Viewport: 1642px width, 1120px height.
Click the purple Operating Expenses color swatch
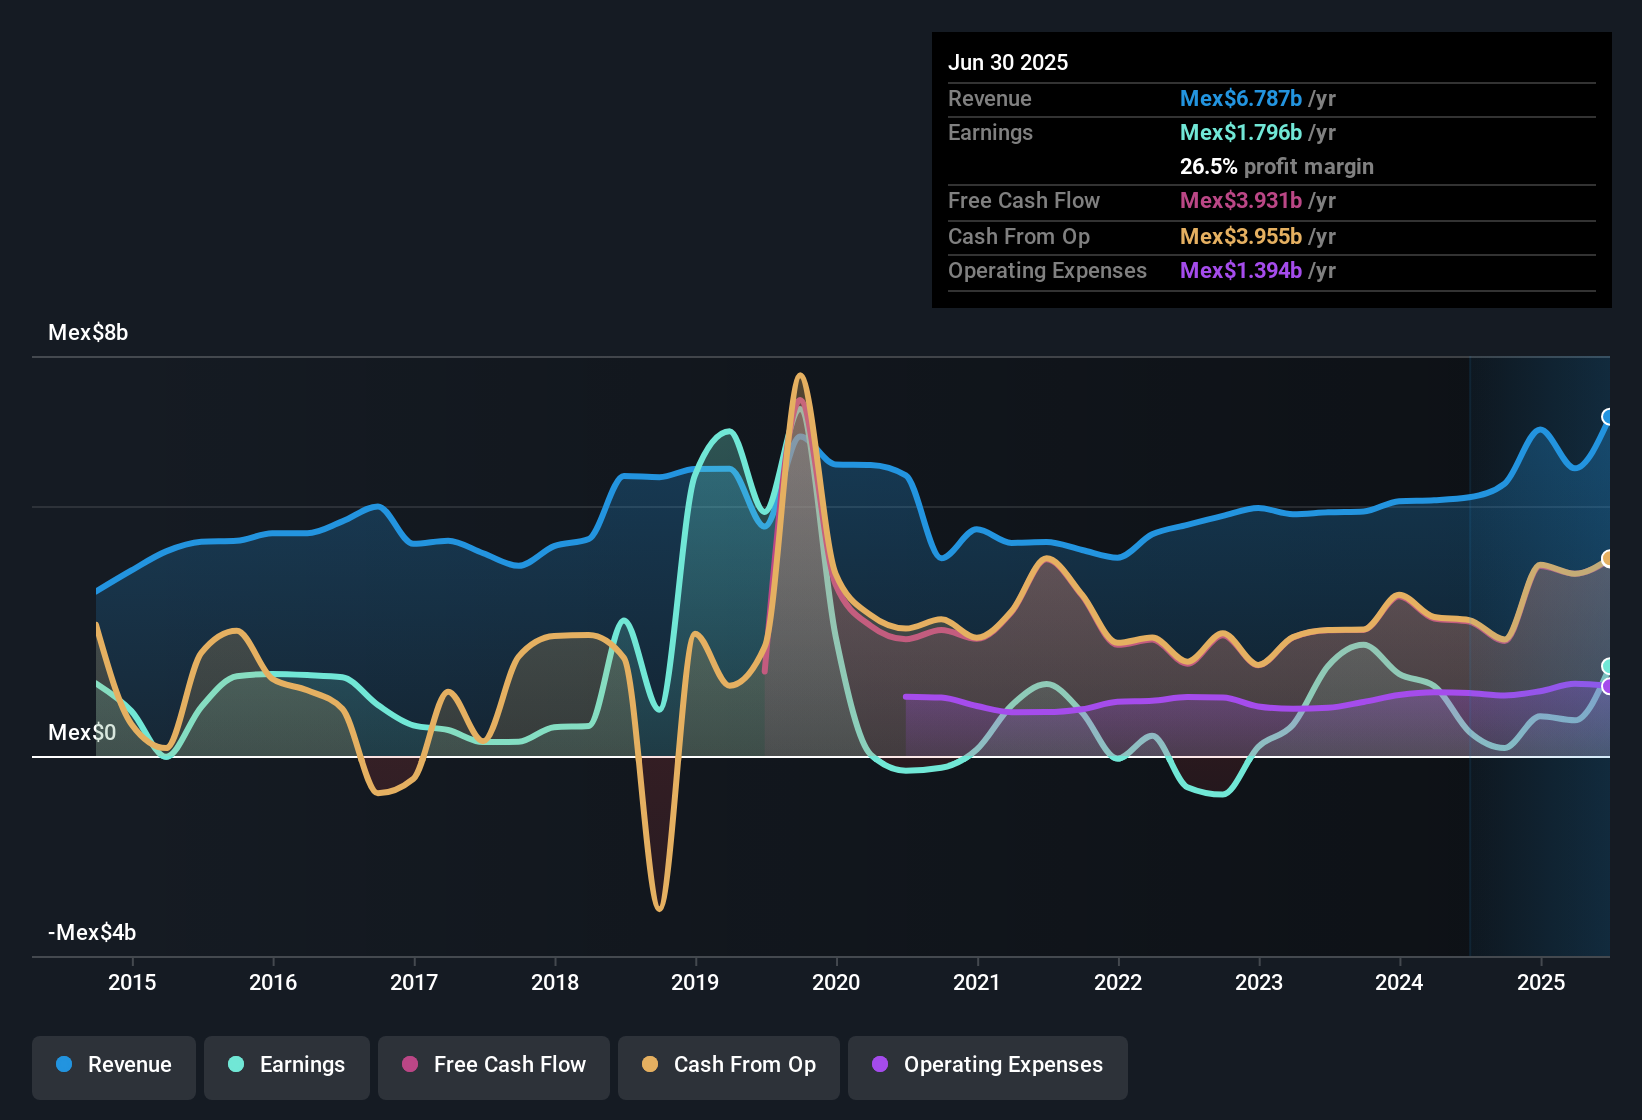pos(879,1065)
